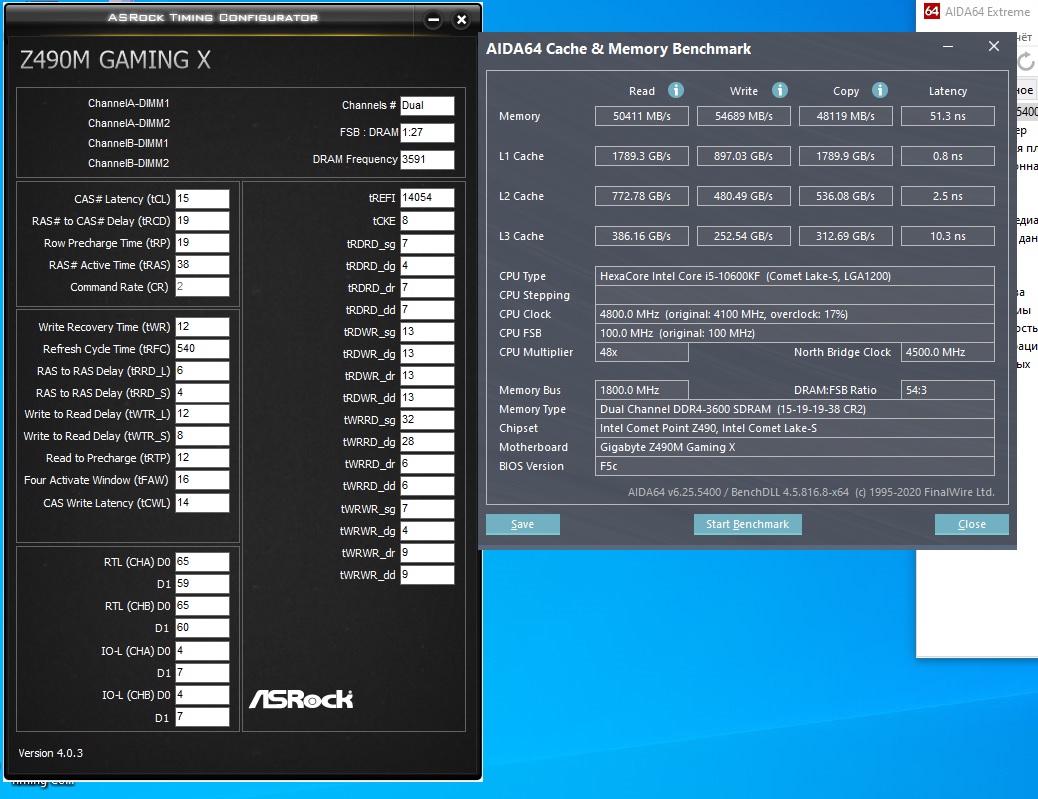This screenshot has height=799, width=1038.
Task: Click the CAS# Latency (tCL) field
Action: (x=203, y=199)
